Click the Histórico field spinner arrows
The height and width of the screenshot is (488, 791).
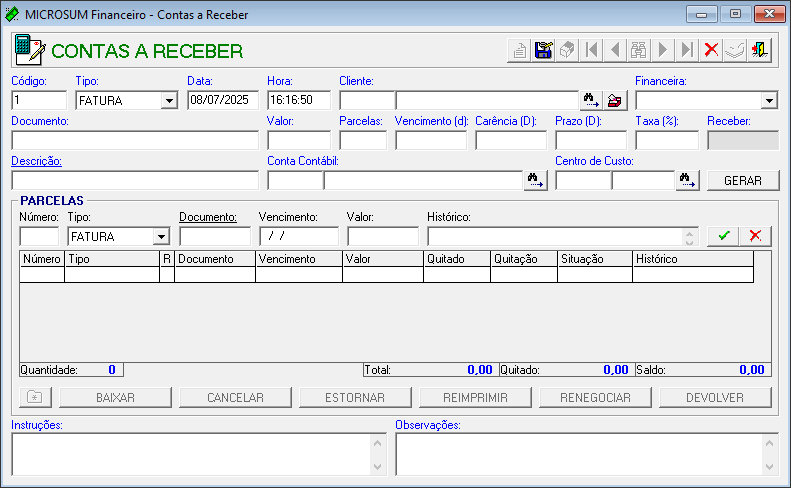690,236
